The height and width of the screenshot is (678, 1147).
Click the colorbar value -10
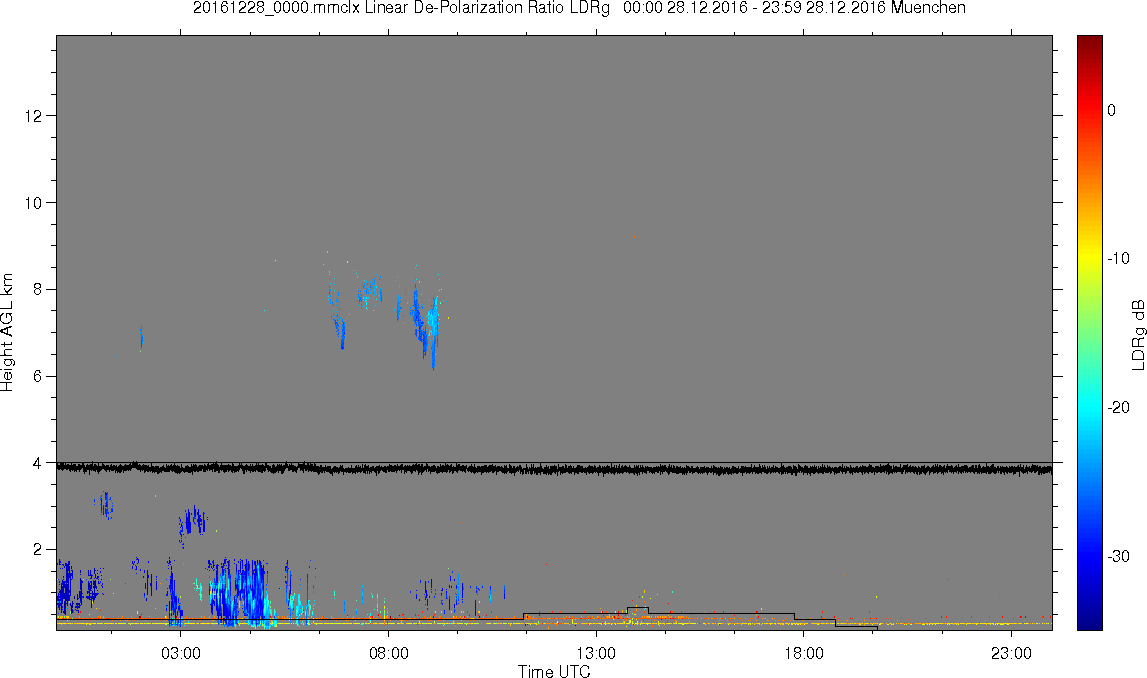(x=1118, y=258)
